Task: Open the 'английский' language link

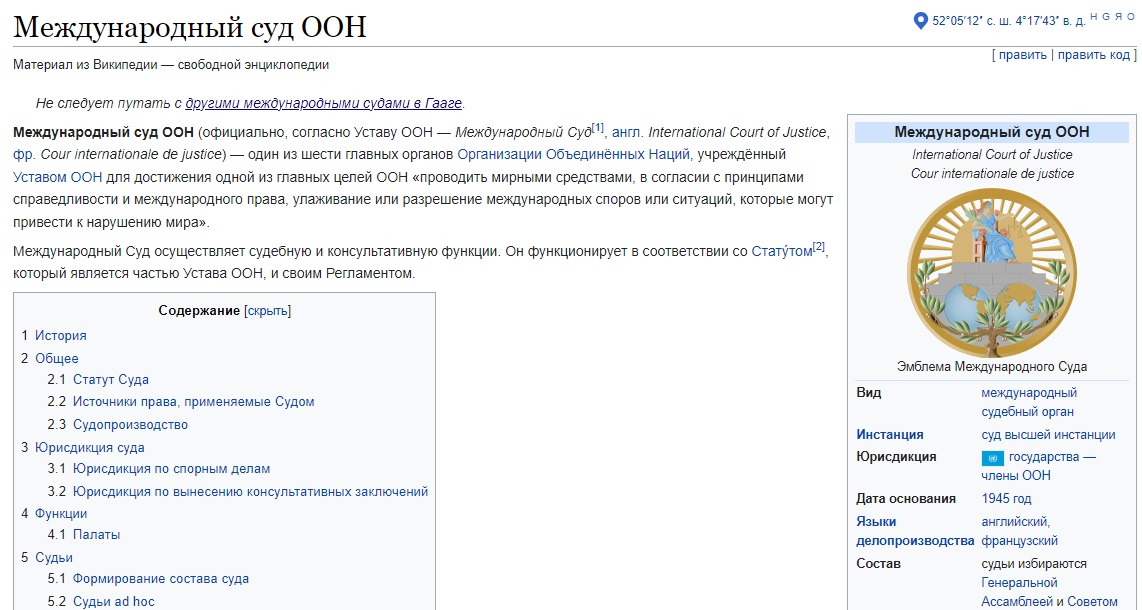Action: pos(1013,522)
